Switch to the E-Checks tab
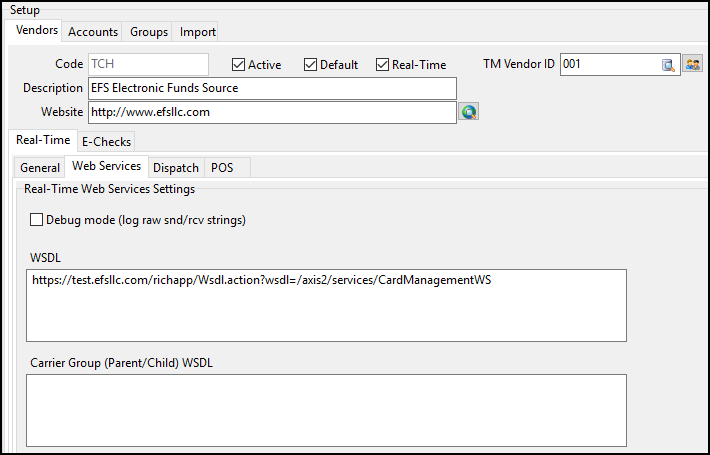The image size is (710, 455). coord(106,142)
